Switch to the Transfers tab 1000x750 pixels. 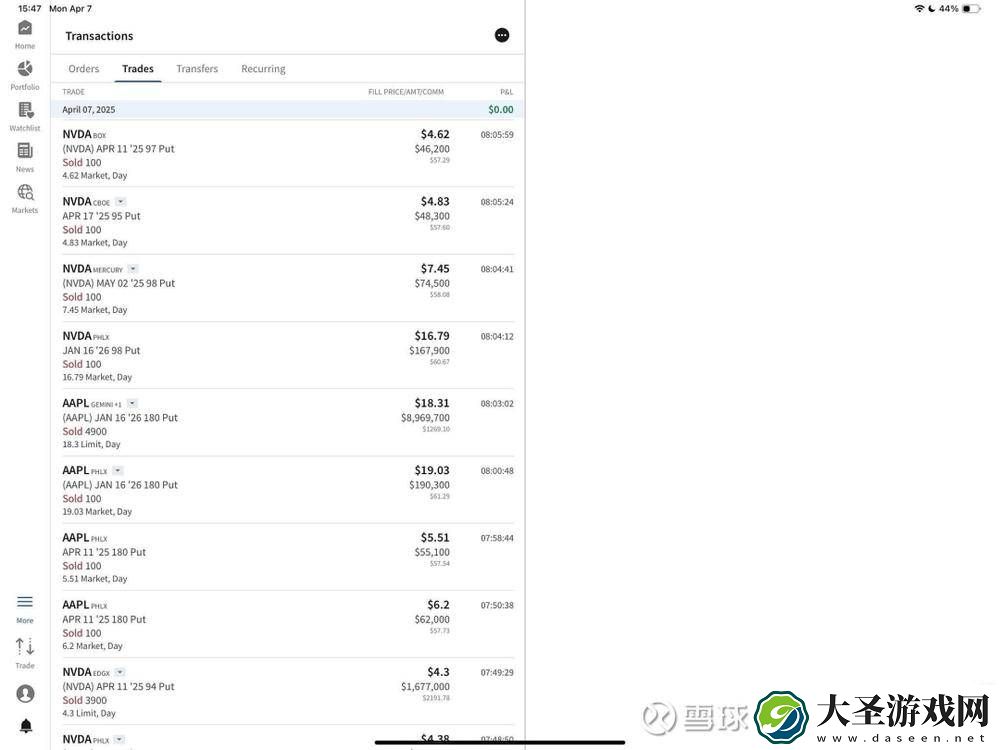197,68
